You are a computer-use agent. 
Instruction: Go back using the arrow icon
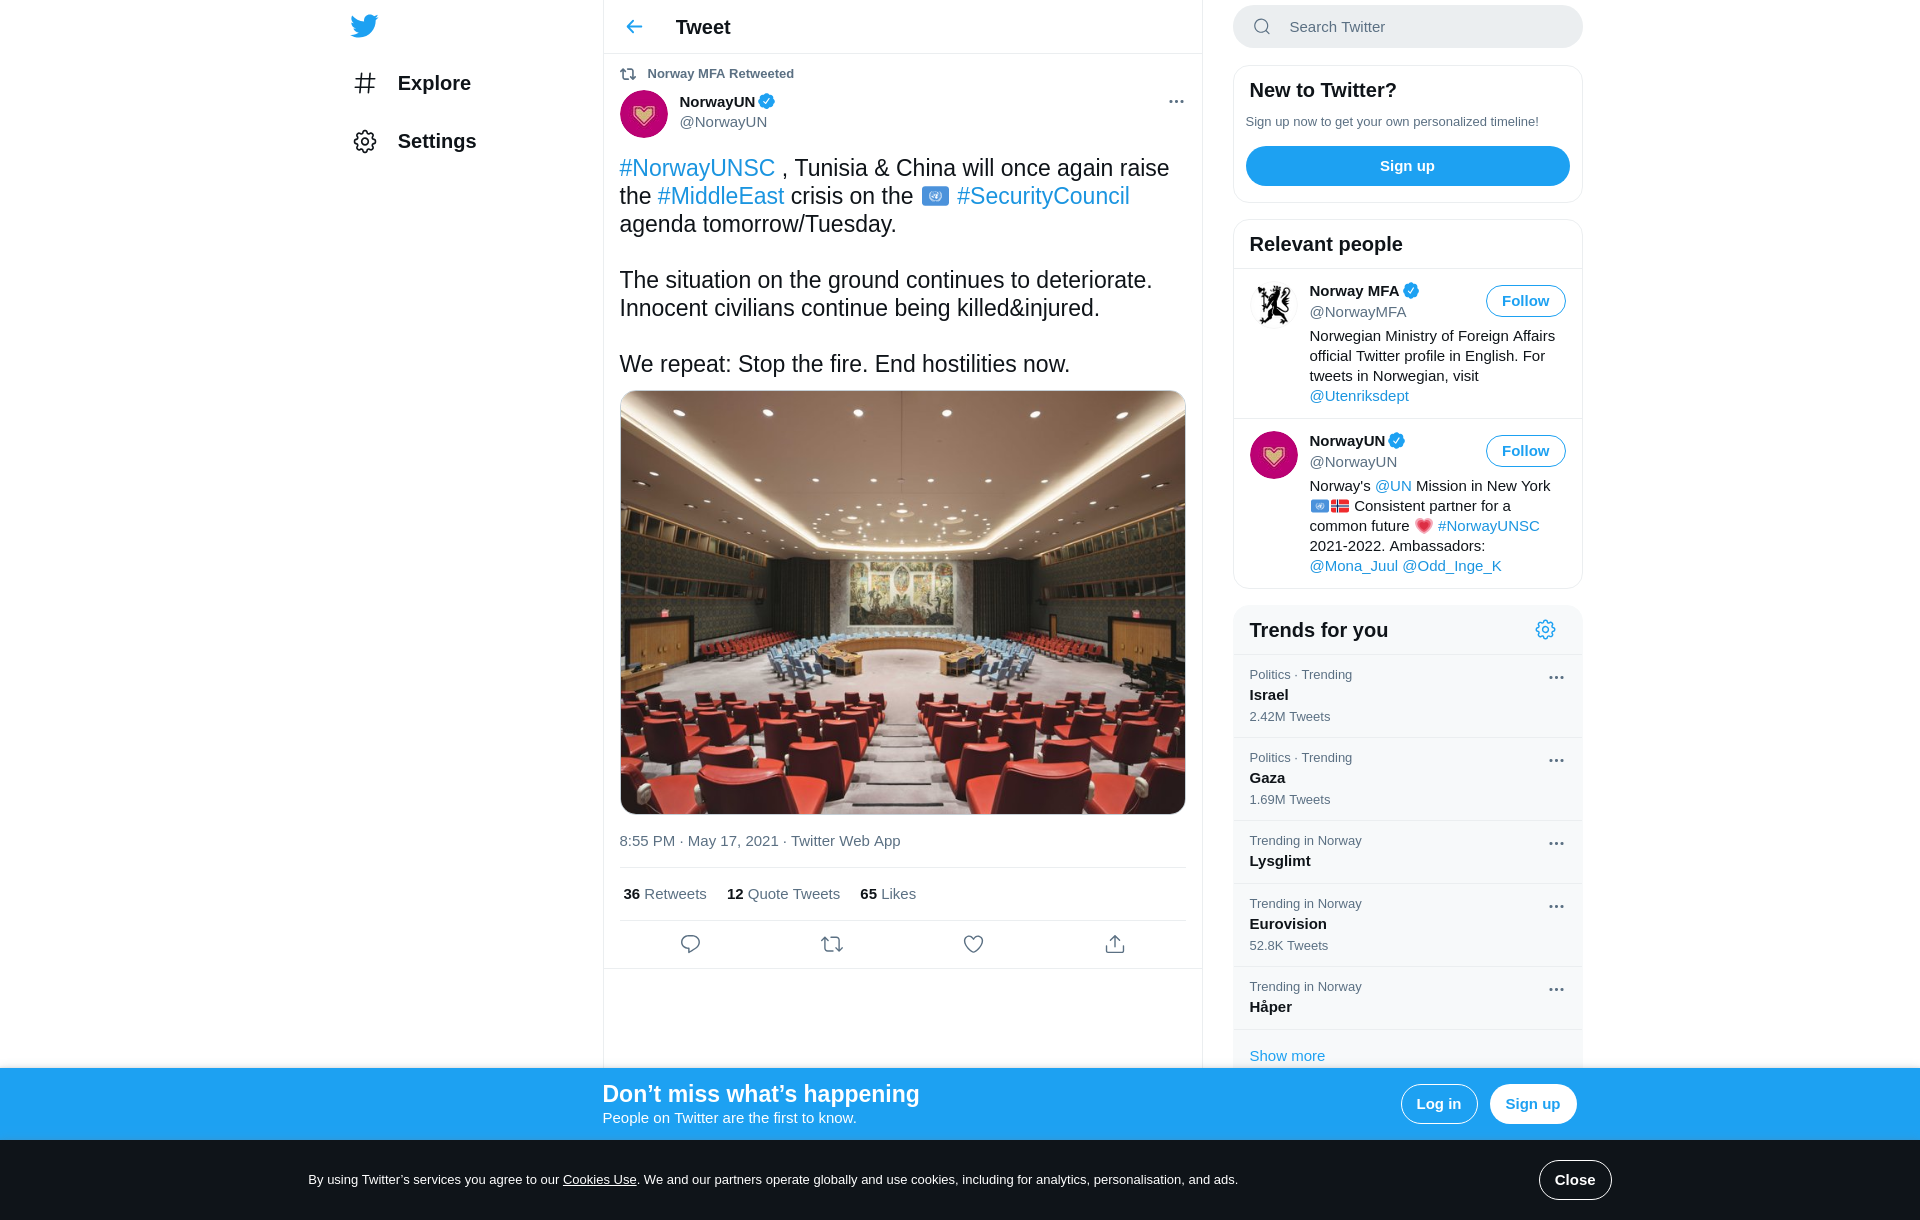(x=634, y=27)
